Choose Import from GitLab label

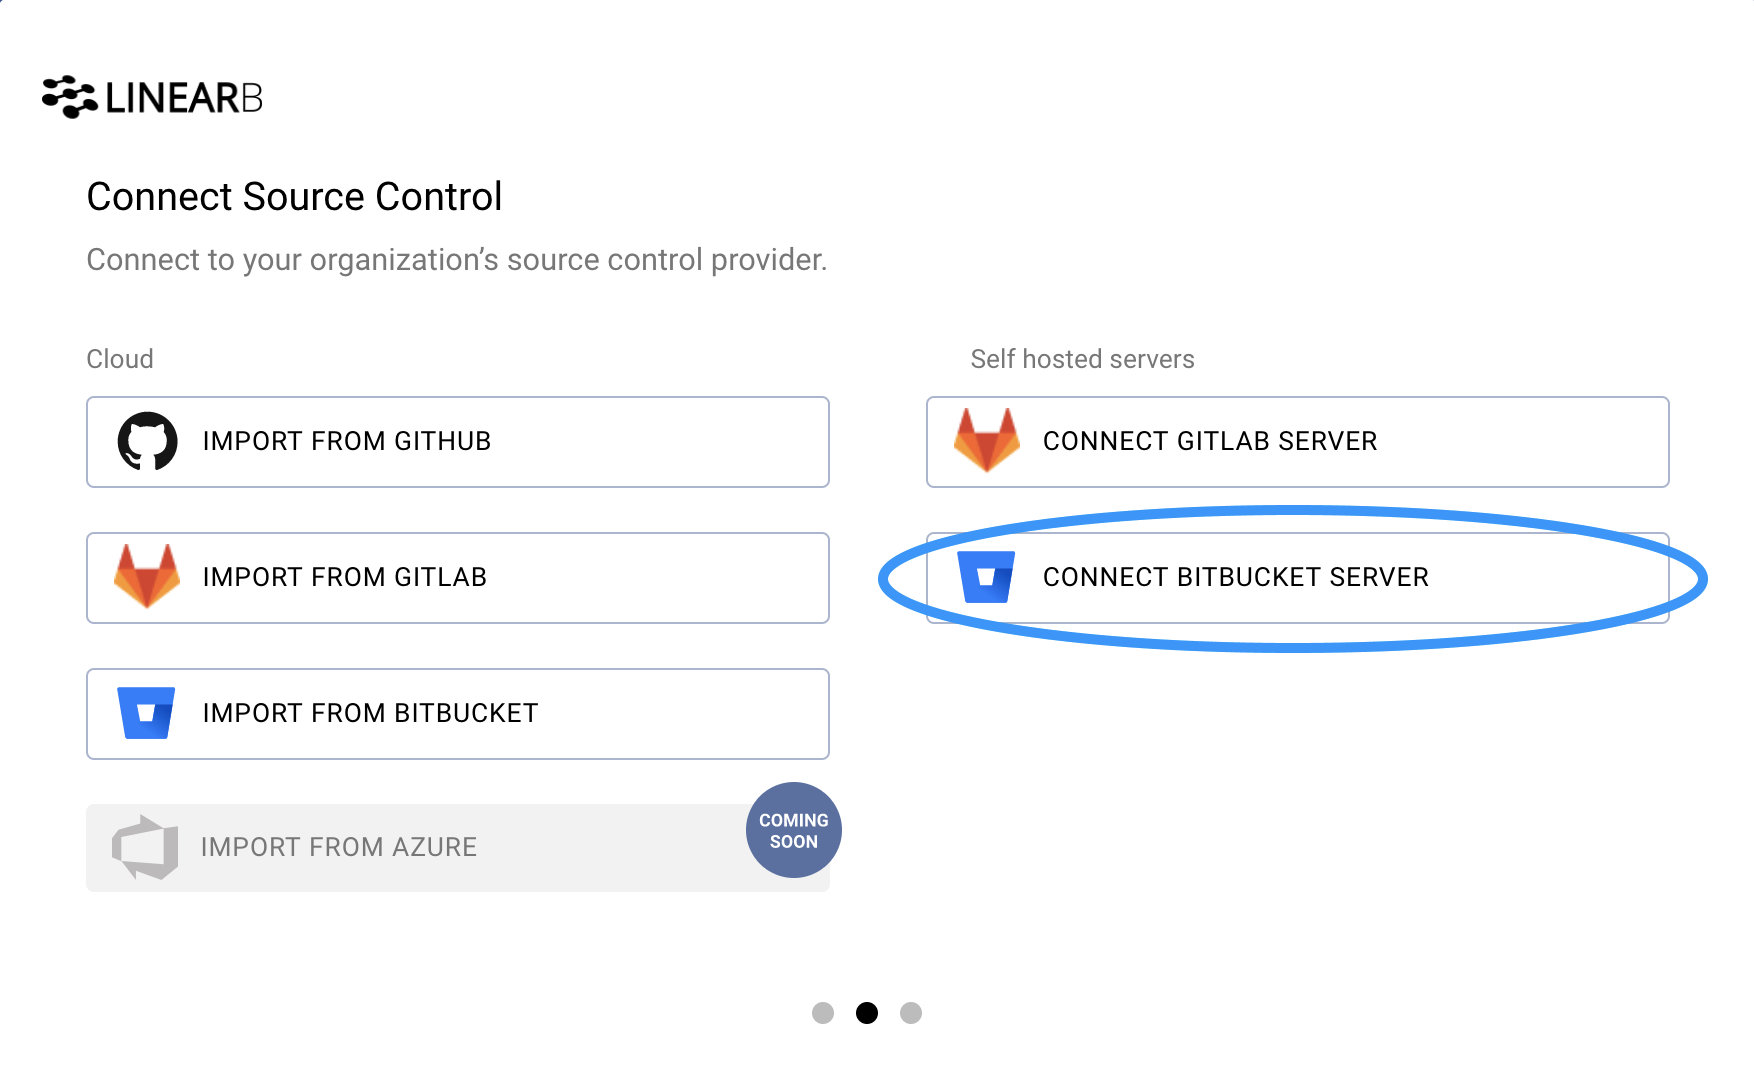[x=345, y=577]
